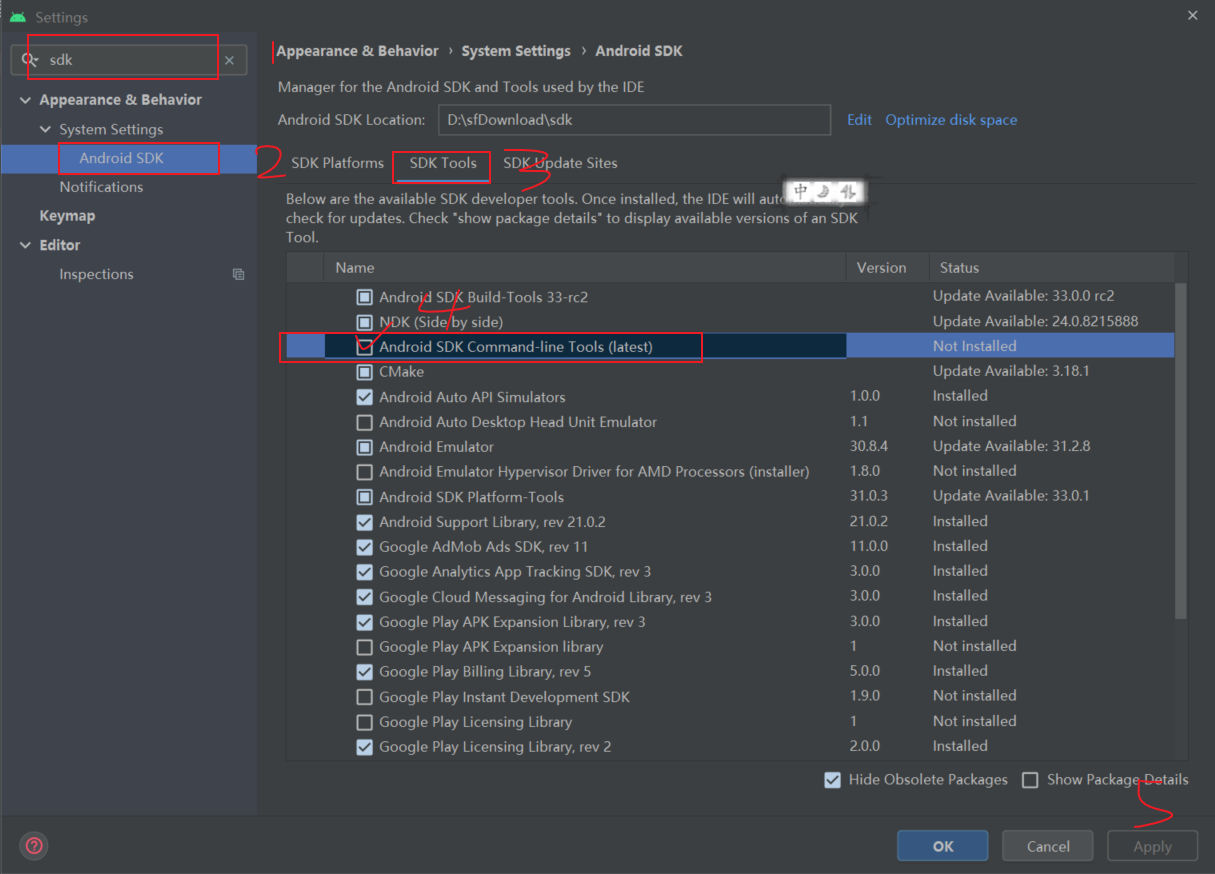The image size is (1215, 874).
Task: Open Keymap settings
Action: (67, 216)
